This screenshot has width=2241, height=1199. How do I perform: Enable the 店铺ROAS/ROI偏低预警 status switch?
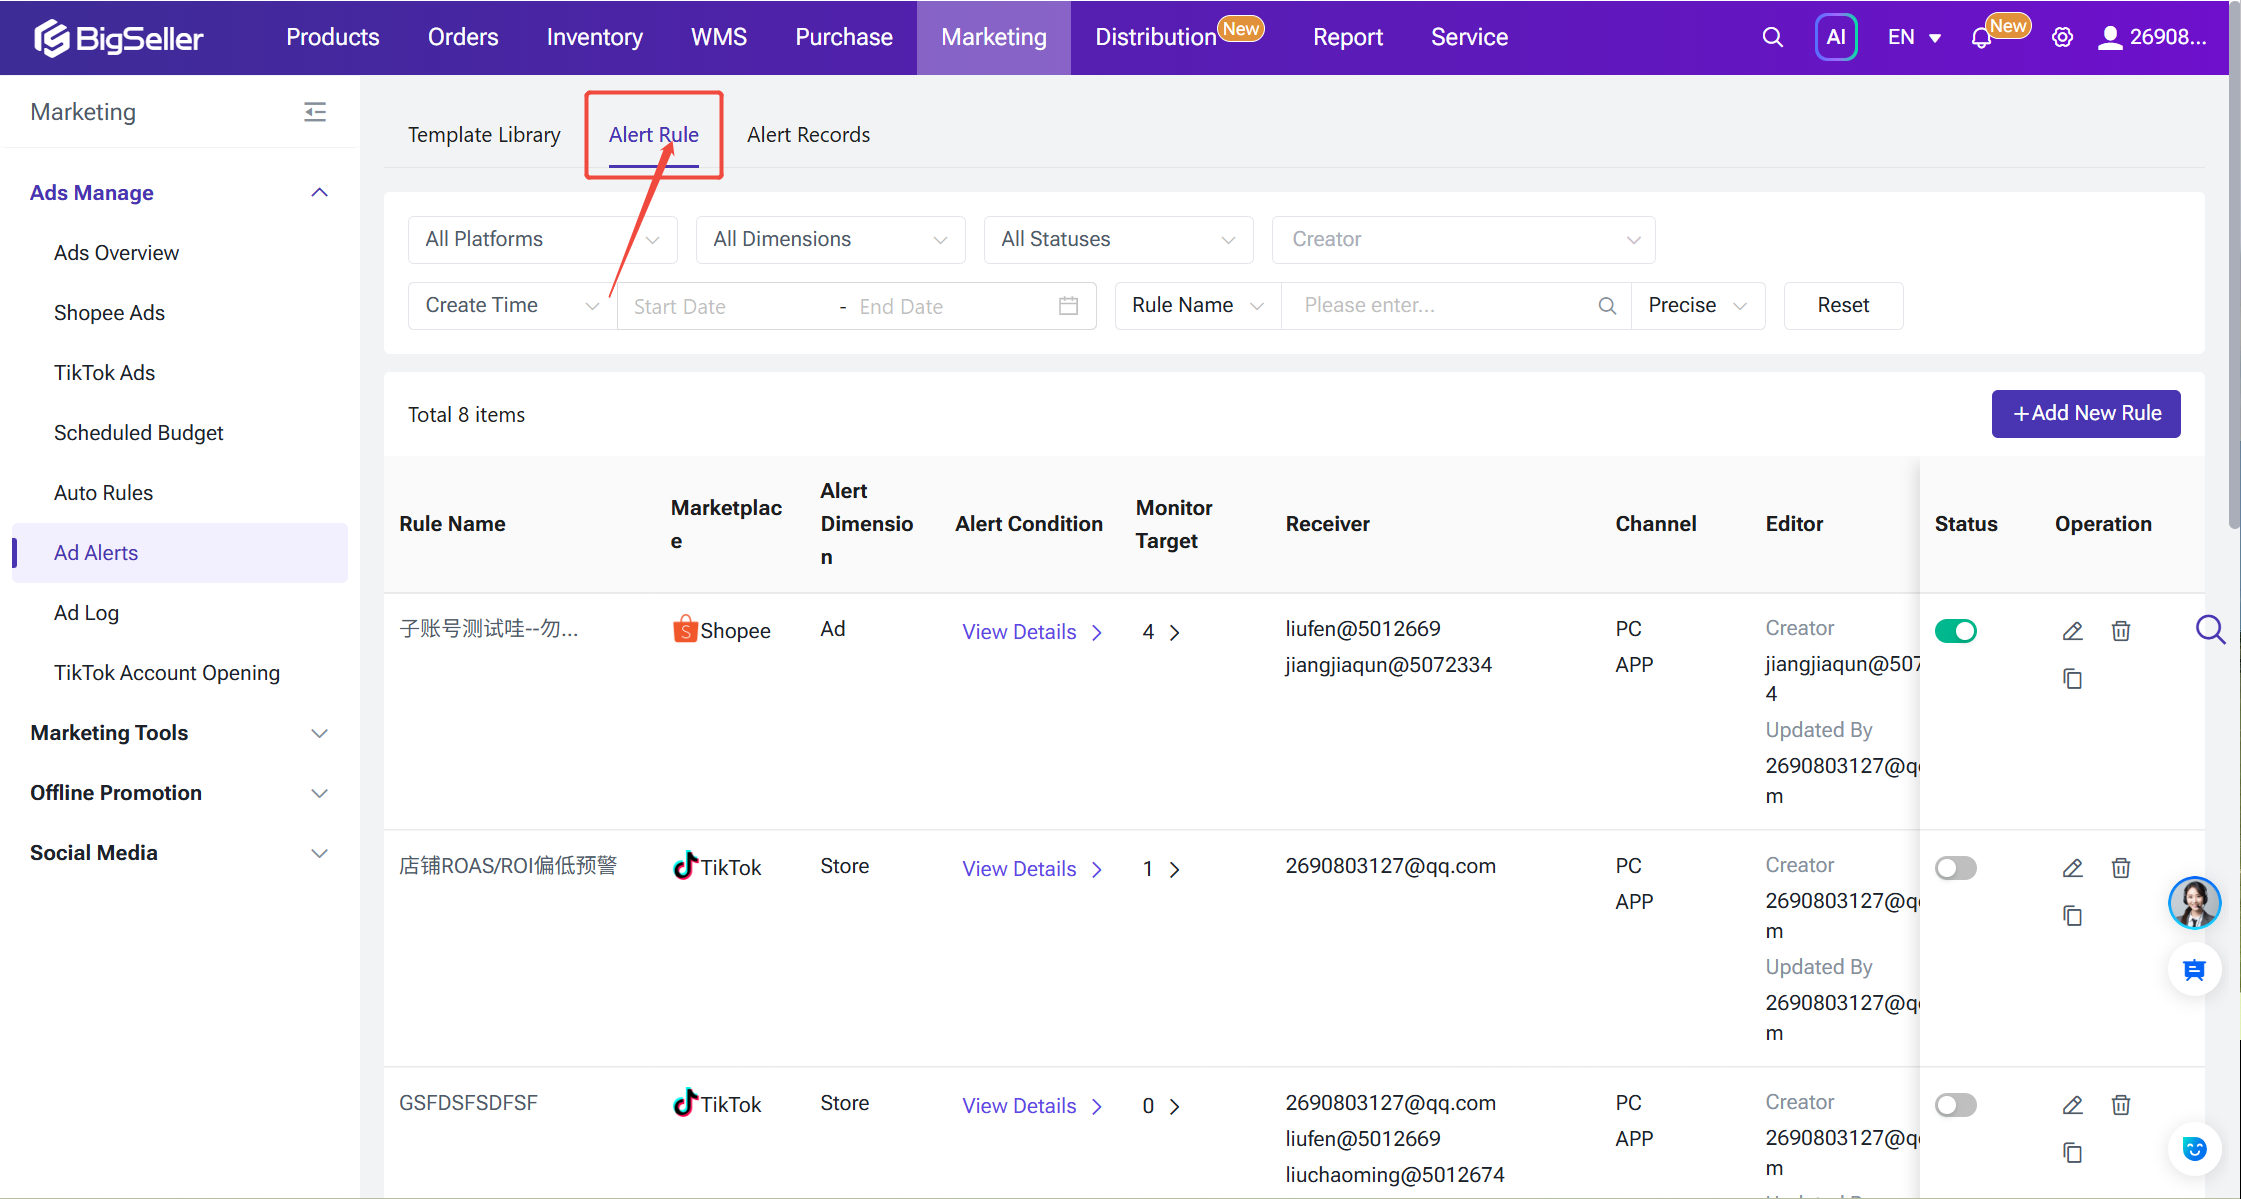click(x=1956, y=868)
